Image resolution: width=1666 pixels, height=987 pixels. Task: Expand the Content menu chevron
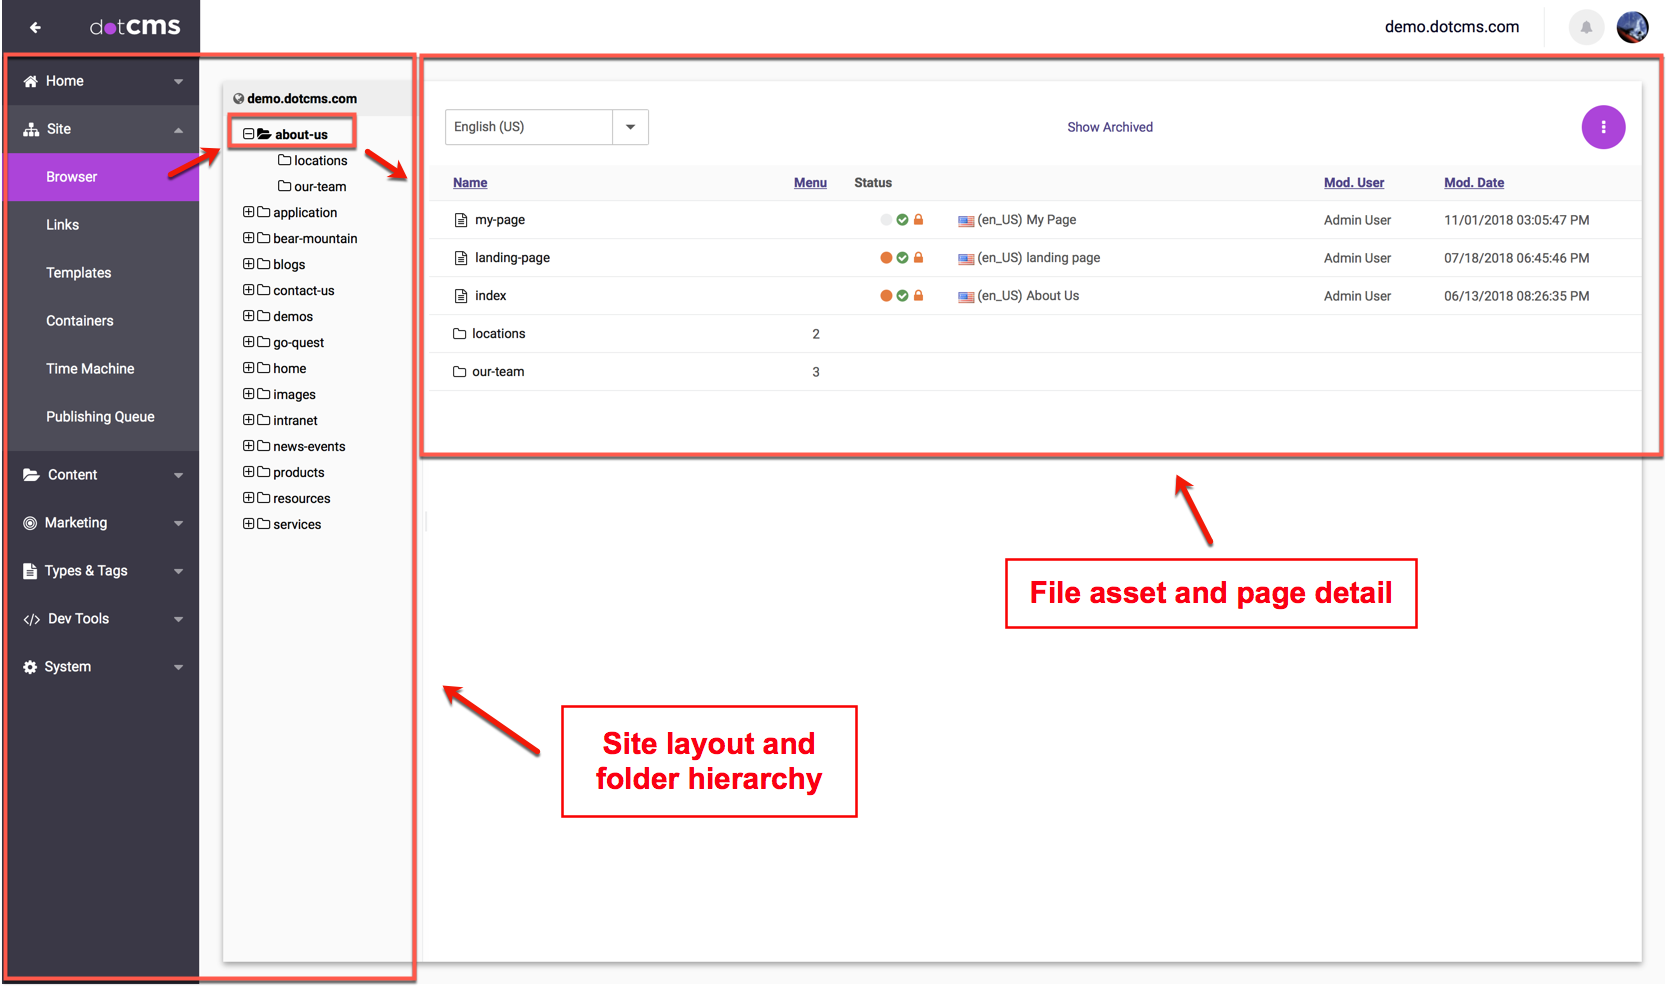click(x=178, y=476)
